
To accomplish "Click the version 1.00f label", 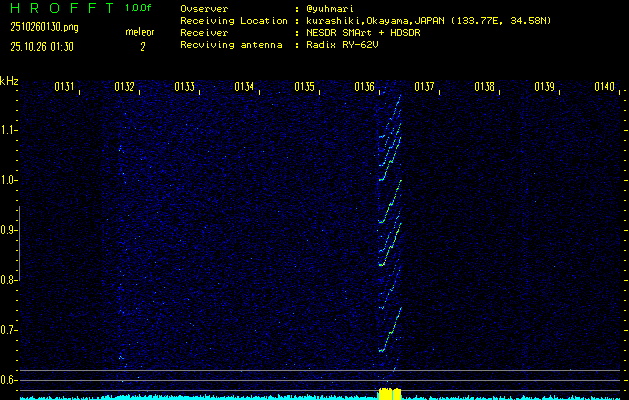I will tap(139, 8).
